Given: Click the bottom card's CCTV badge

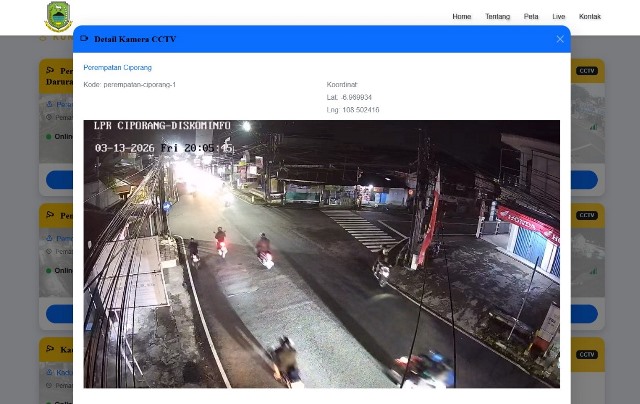Looking at the screenshot, I should [587, 354].
